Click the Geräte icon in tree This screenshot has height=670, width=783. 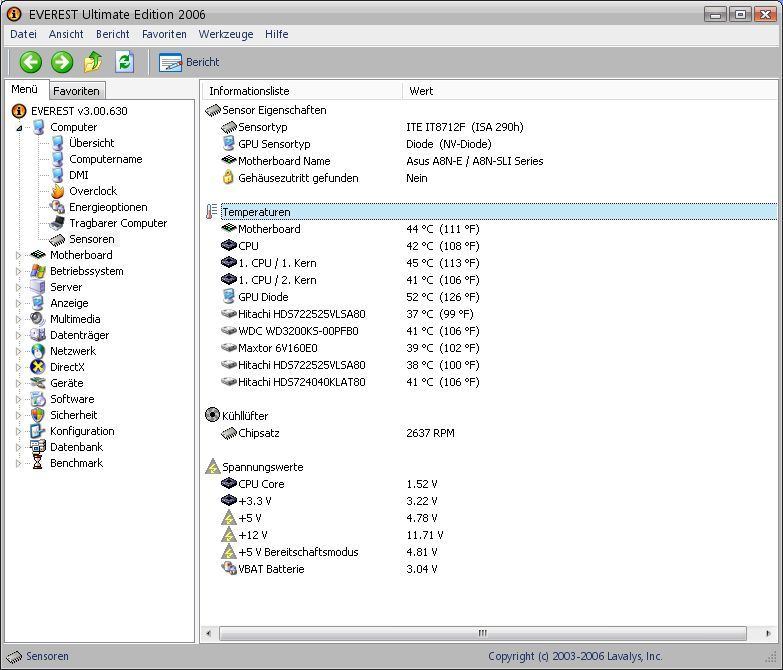point(38,383)
